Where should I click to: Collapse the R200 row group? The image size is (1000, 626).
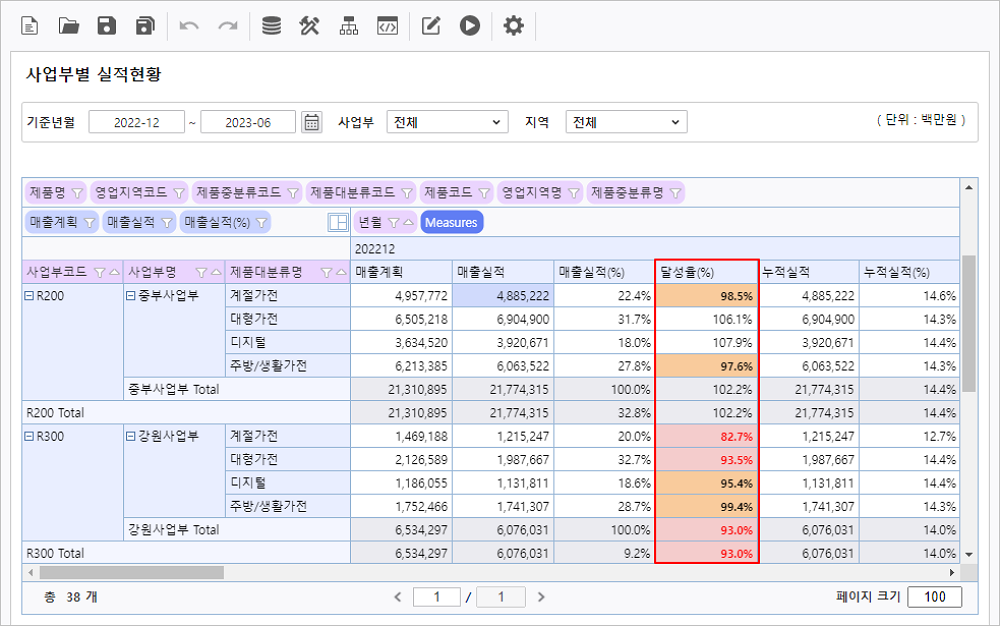[x=29, y=296]
